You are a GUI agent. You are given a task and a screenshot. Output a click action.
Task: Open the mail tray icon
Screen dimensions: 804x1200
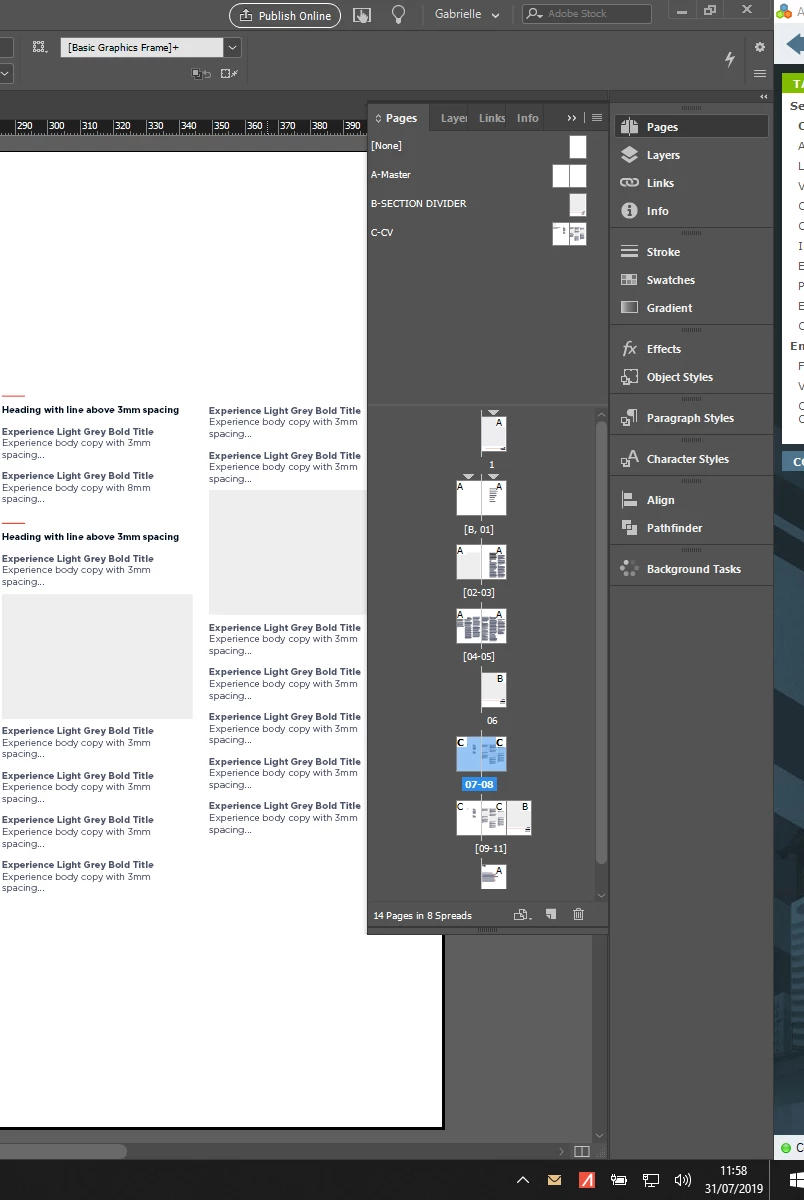click(x=555, y=1180)
